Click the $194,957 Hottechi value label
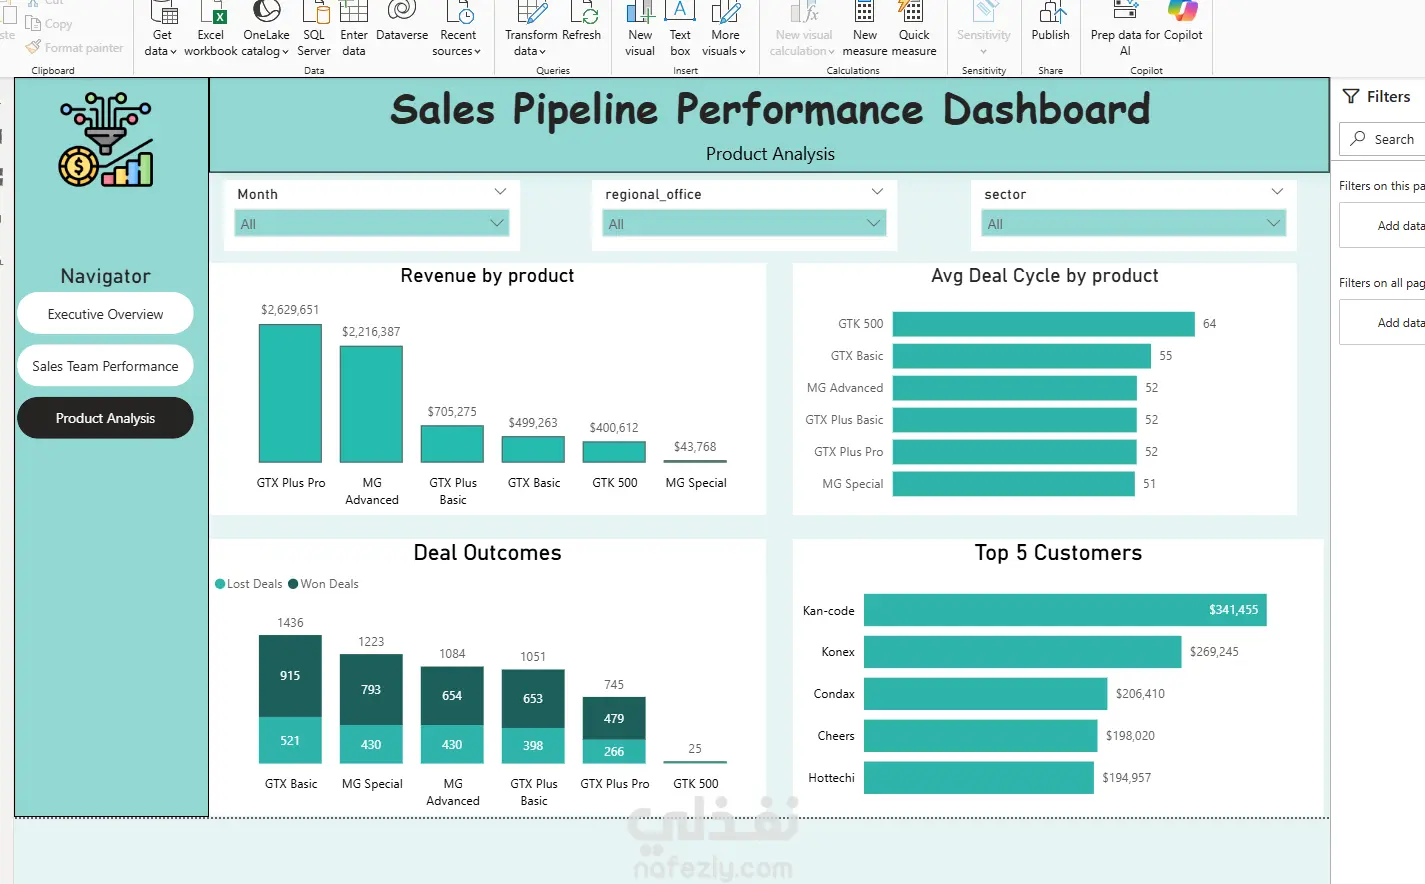This screenshot has height=884, width=1425. tap(1126, 778)
